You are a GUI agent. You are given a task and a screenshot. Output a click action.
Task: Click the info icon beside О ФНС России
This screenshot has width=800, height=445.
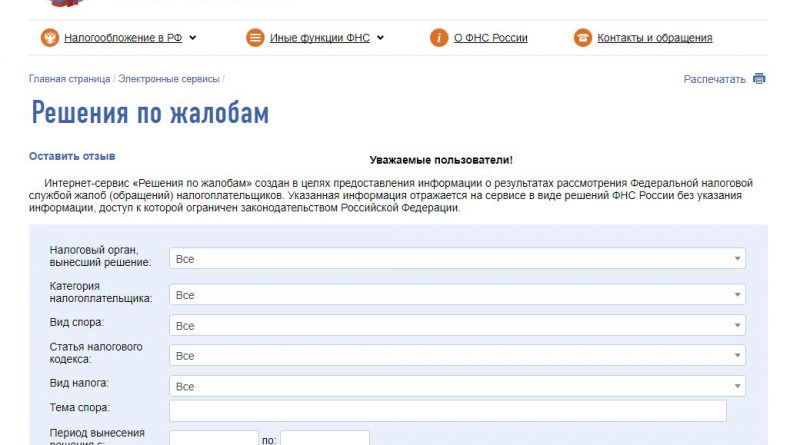pyautogui.click(x=439, y=38)
